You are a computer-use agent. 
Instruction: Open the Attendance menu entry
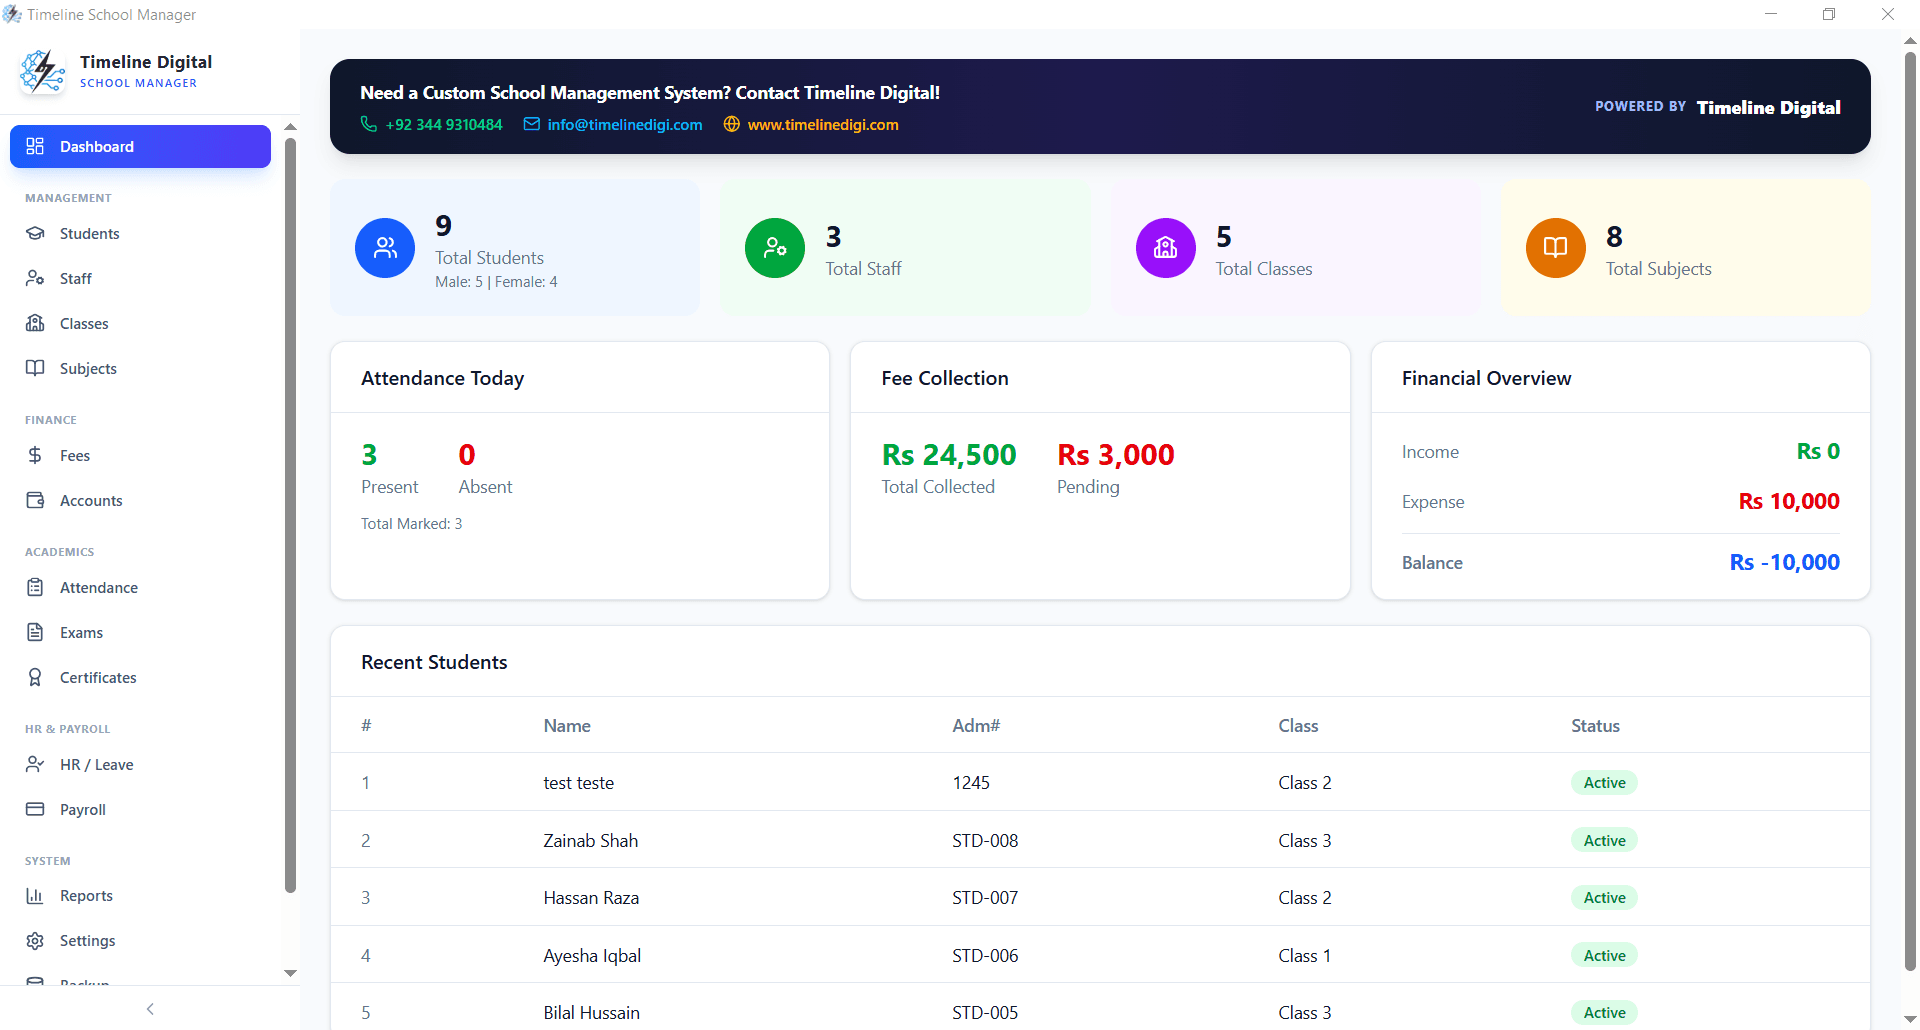(100, 587)
